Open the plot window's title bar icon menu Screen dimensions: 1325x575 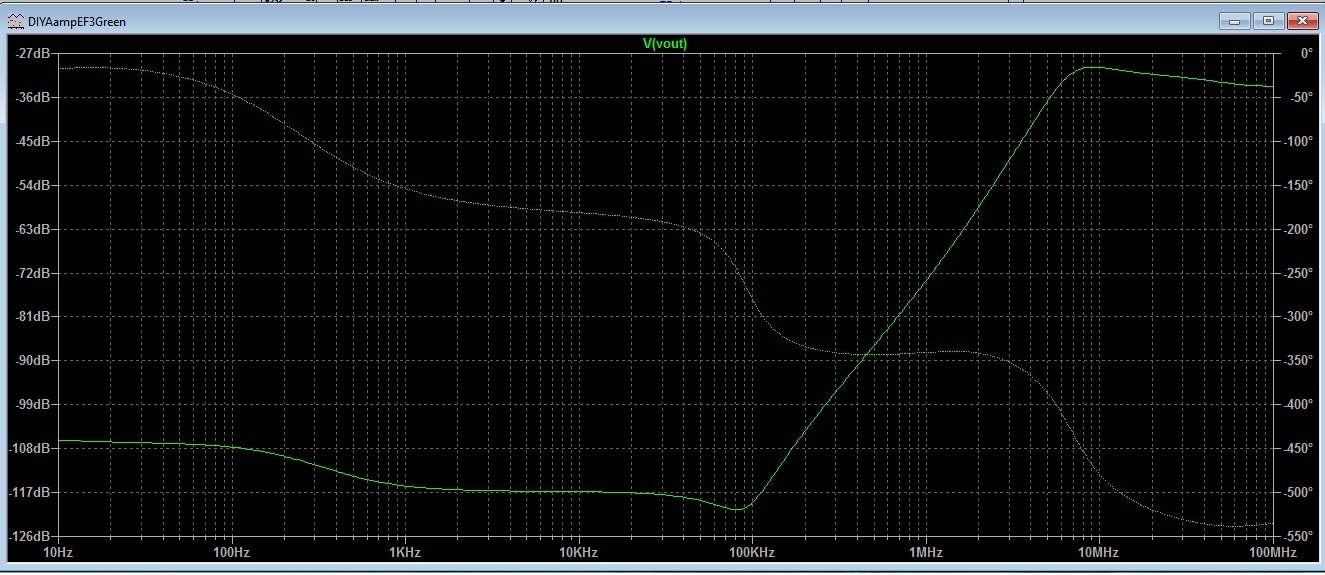(x=17, y=21)
